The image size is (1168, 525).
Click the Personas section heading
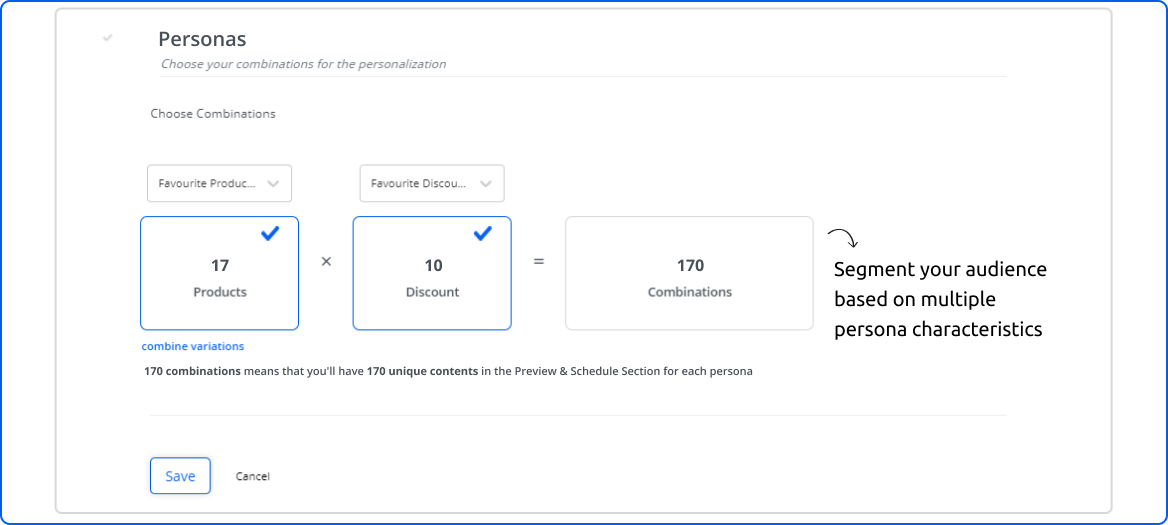pos(202,39)
